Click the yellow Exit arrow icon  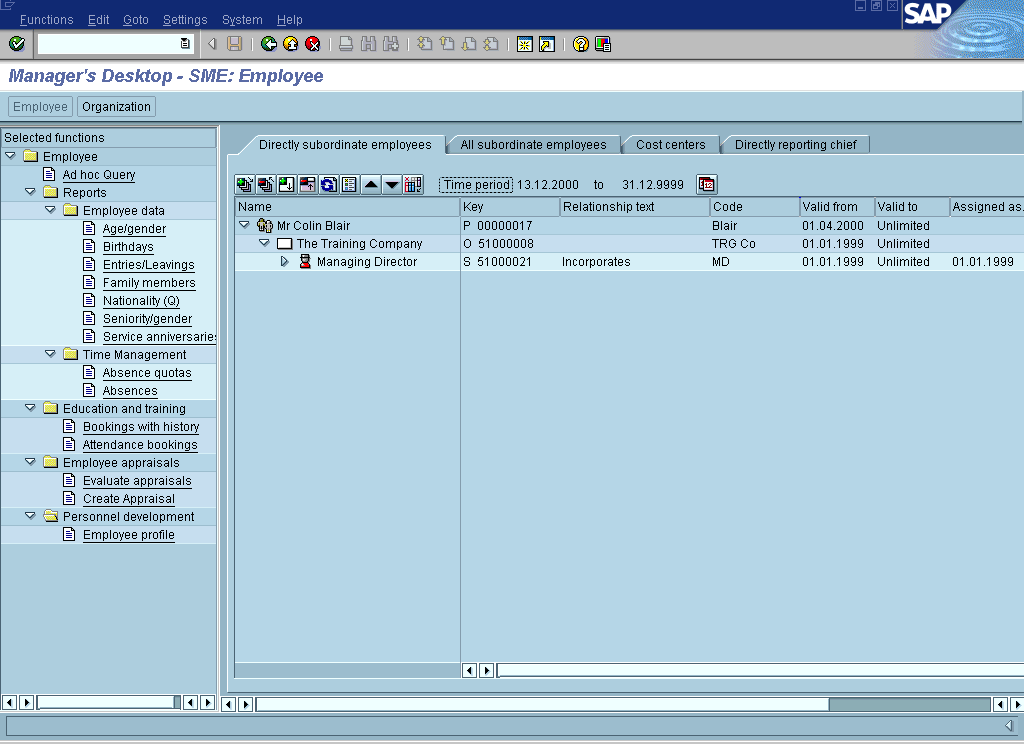point(291,44)
